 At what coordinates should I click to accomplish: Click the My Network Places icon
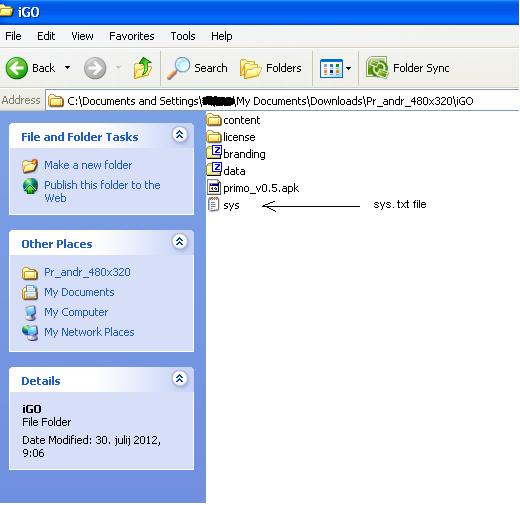tap(30, 333)
